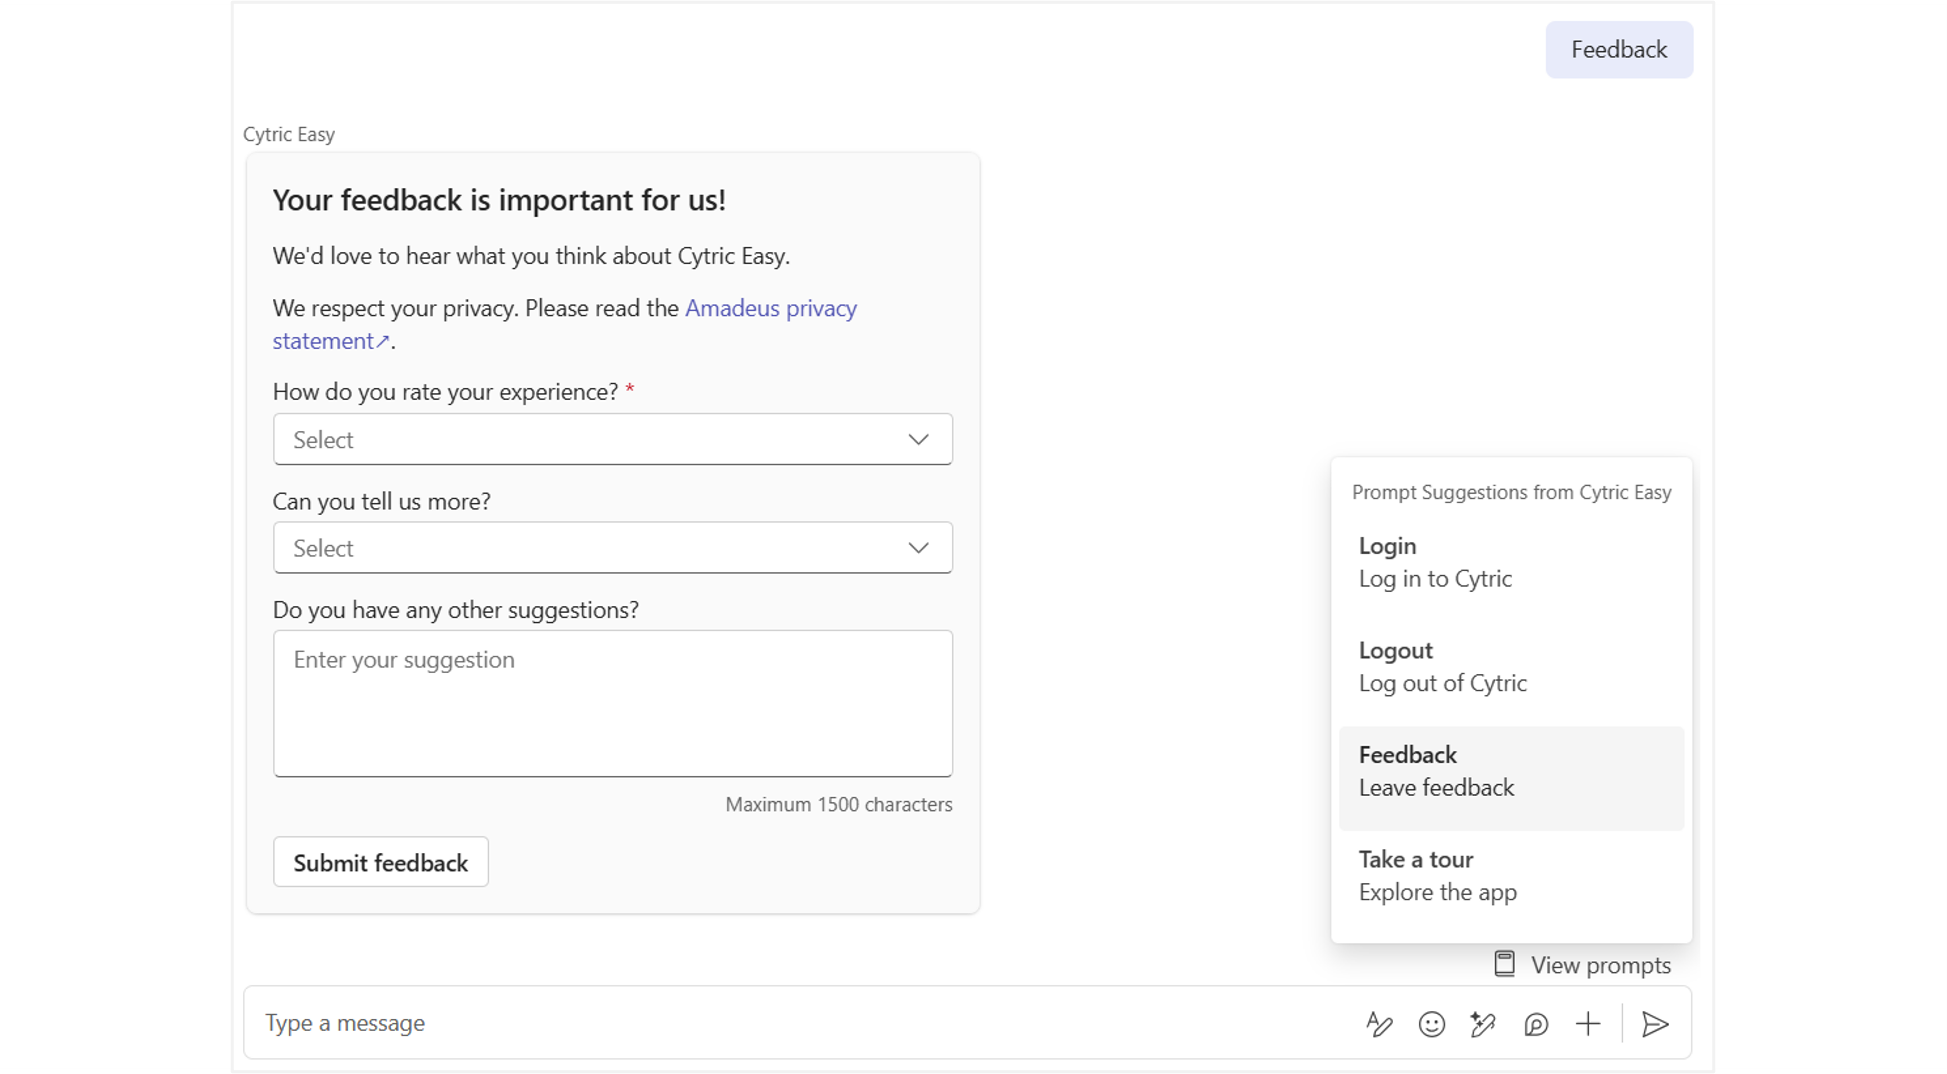Select the Login prompt suggestion

[1510, 563]
